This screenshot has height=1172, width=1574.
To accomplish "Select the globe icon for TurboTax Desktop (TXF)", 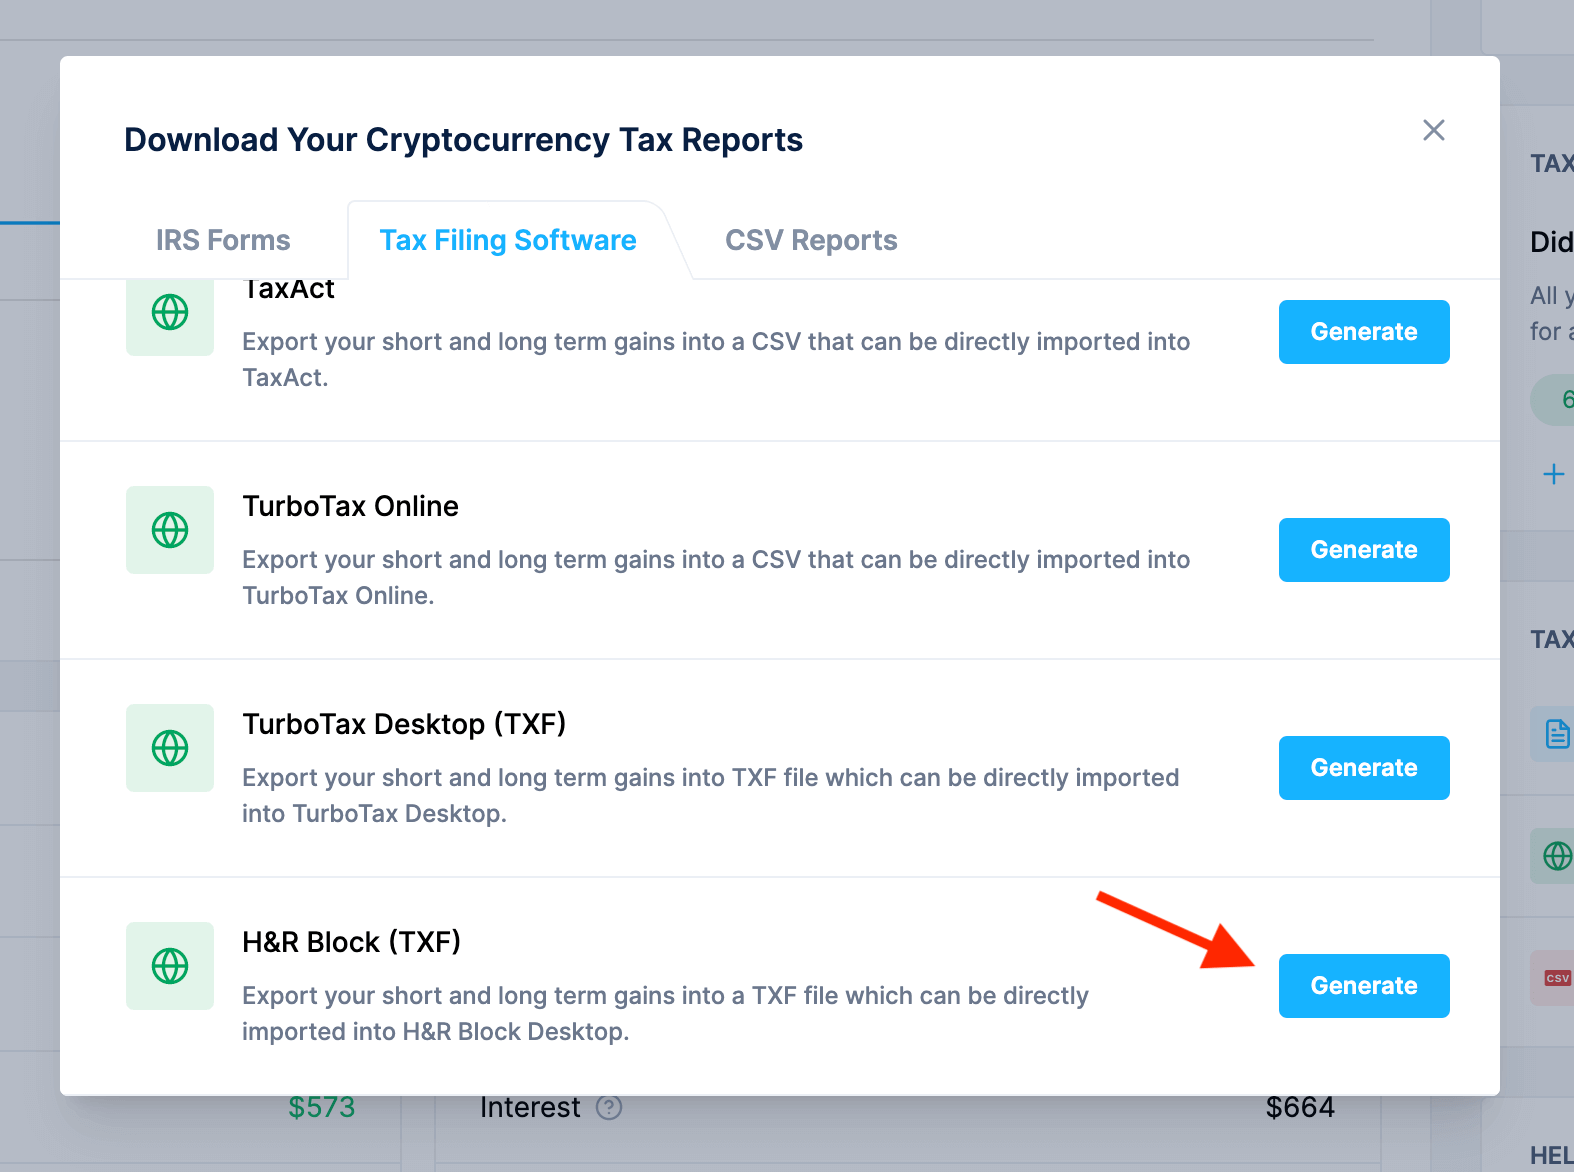I will (169, 748).
